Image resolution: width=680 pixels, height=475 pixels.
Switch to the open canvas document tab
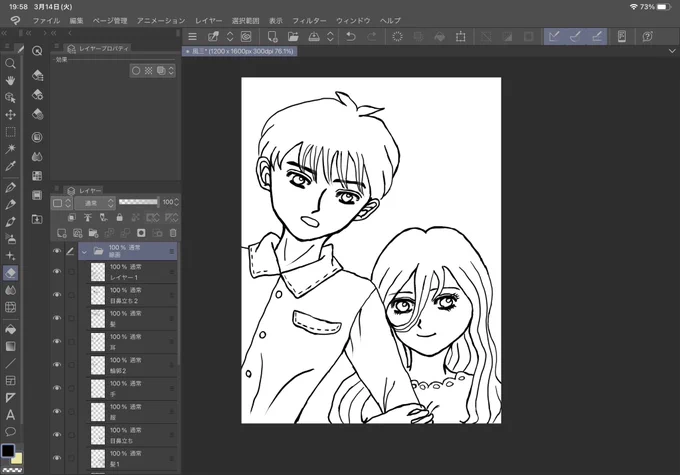coord(240,51)
